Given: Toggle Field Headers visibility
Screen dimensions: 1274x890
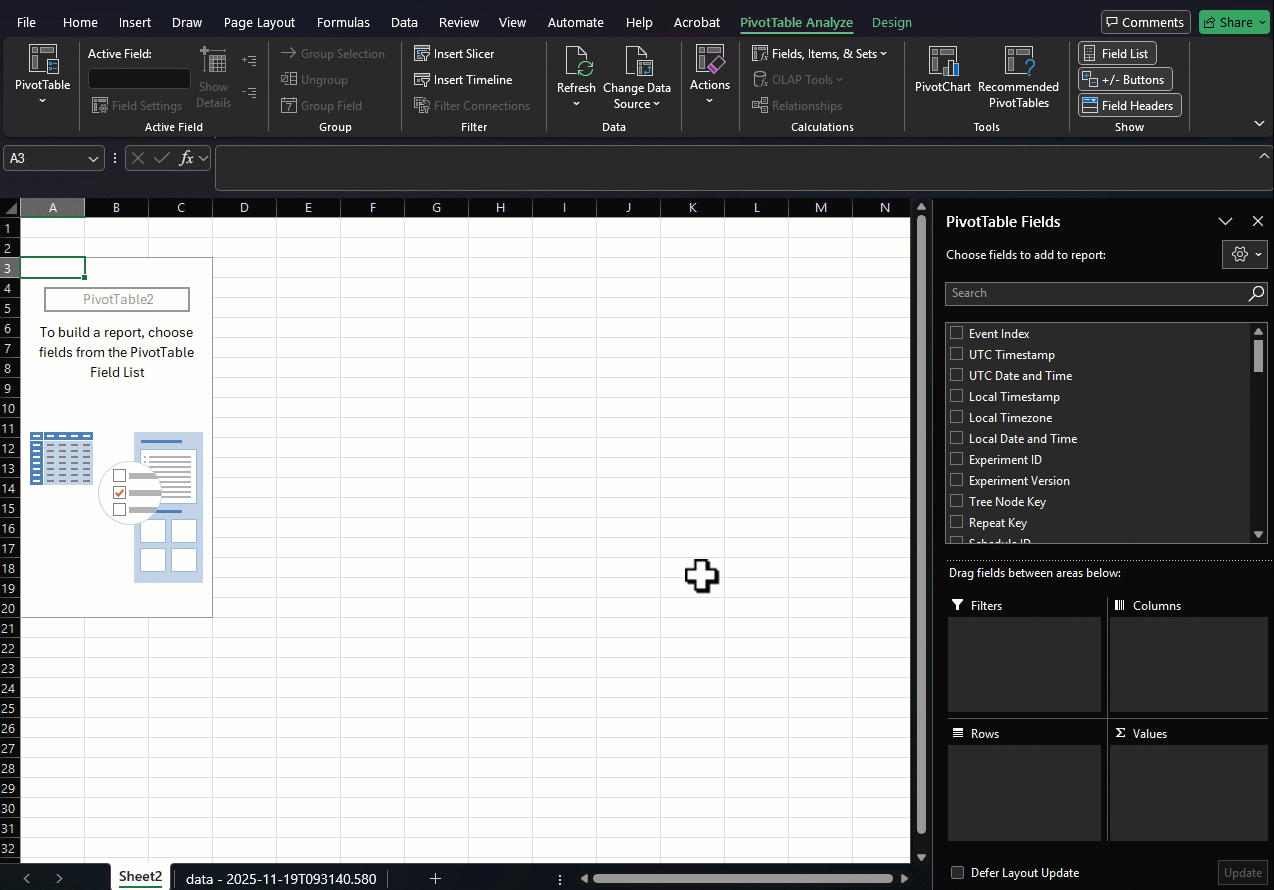Looking at the screenshot, I should point(1129,105).
